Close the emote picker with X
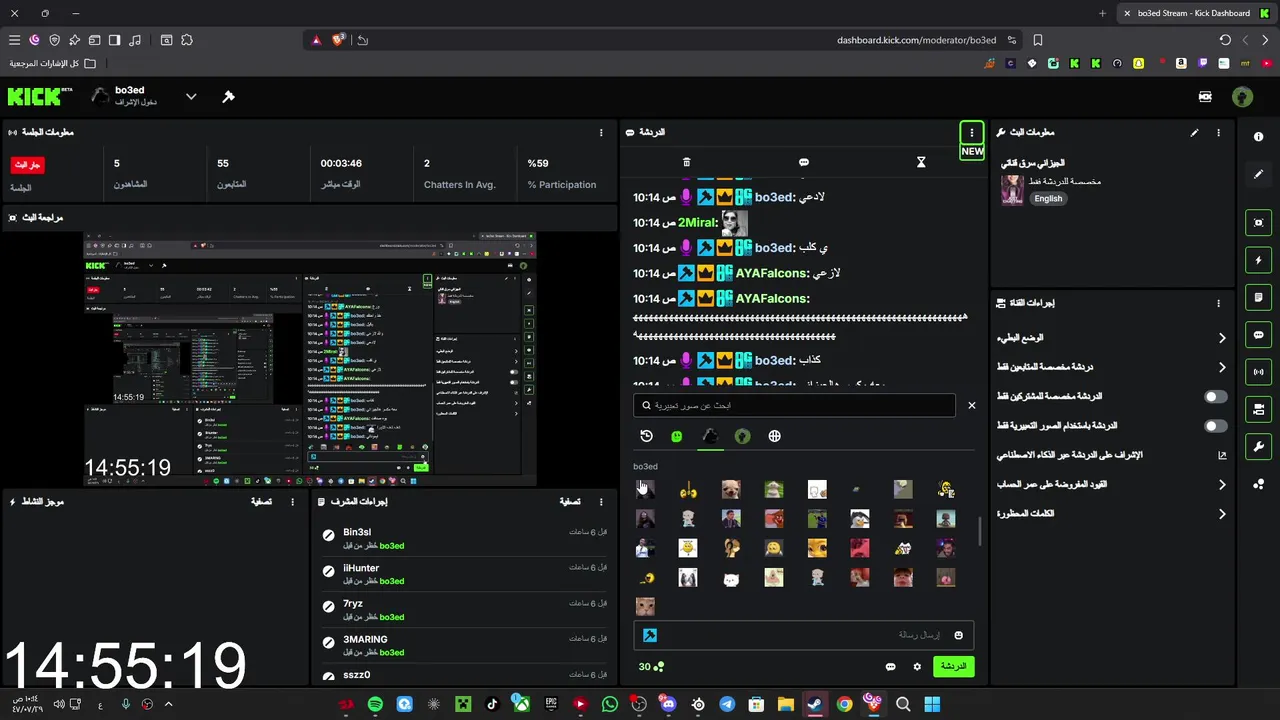This screenshot has width=1280, height=720. [971, 405]
